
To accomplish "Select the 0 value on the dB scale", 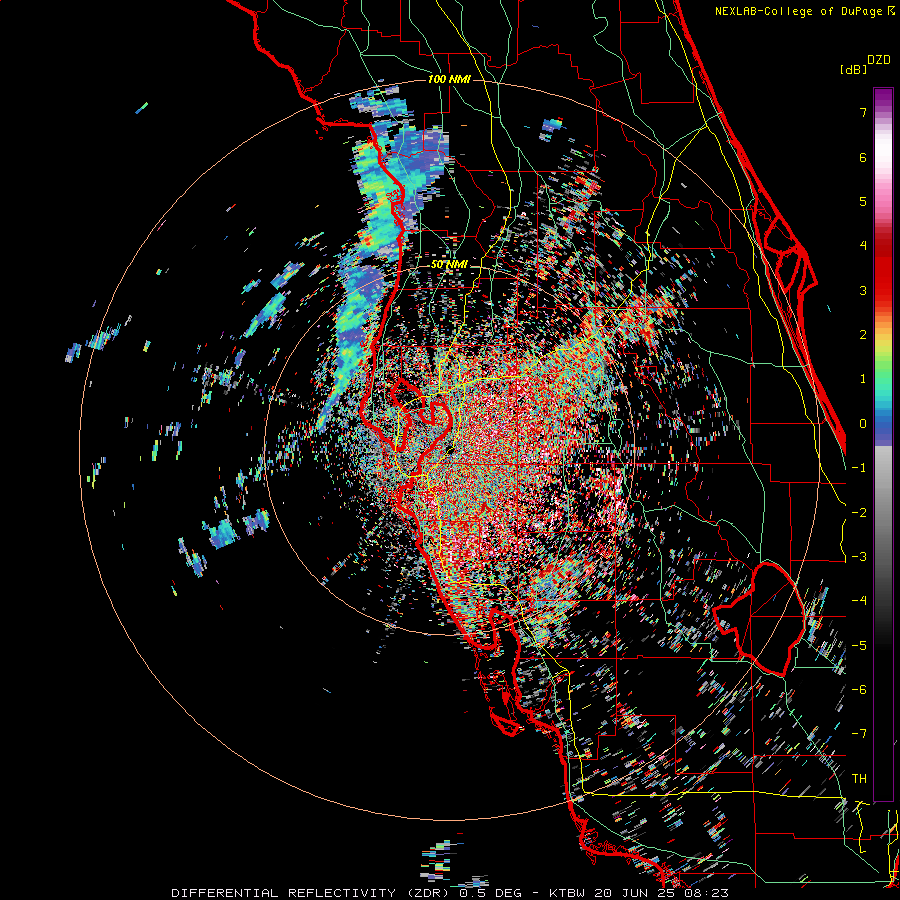I will [x=863, y=424].
